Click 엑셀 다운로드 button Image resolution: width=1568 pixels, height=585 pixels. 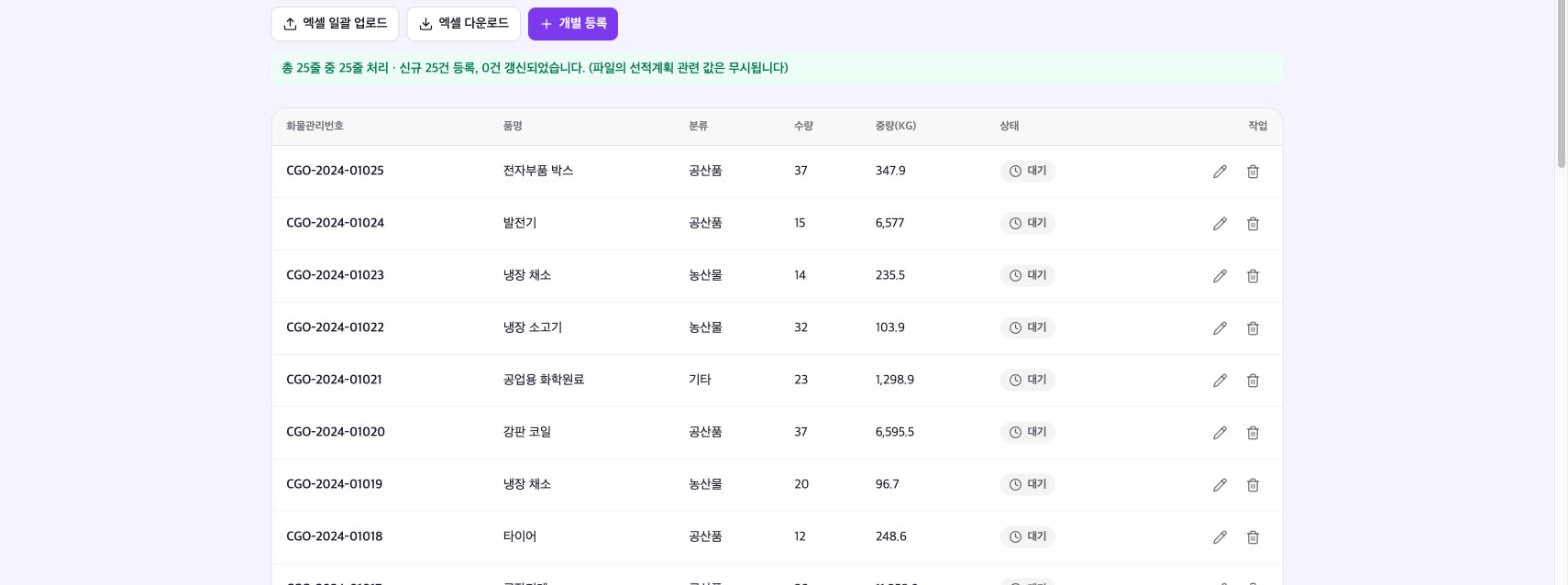[464, 24]
